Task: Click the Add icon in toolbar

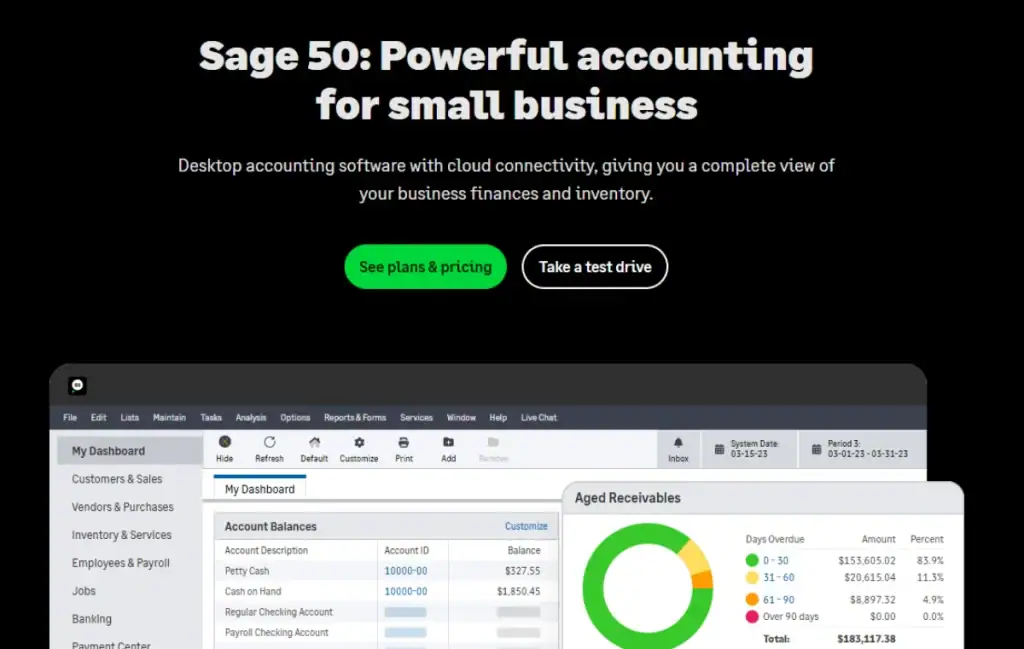Action: click(448, 442)
